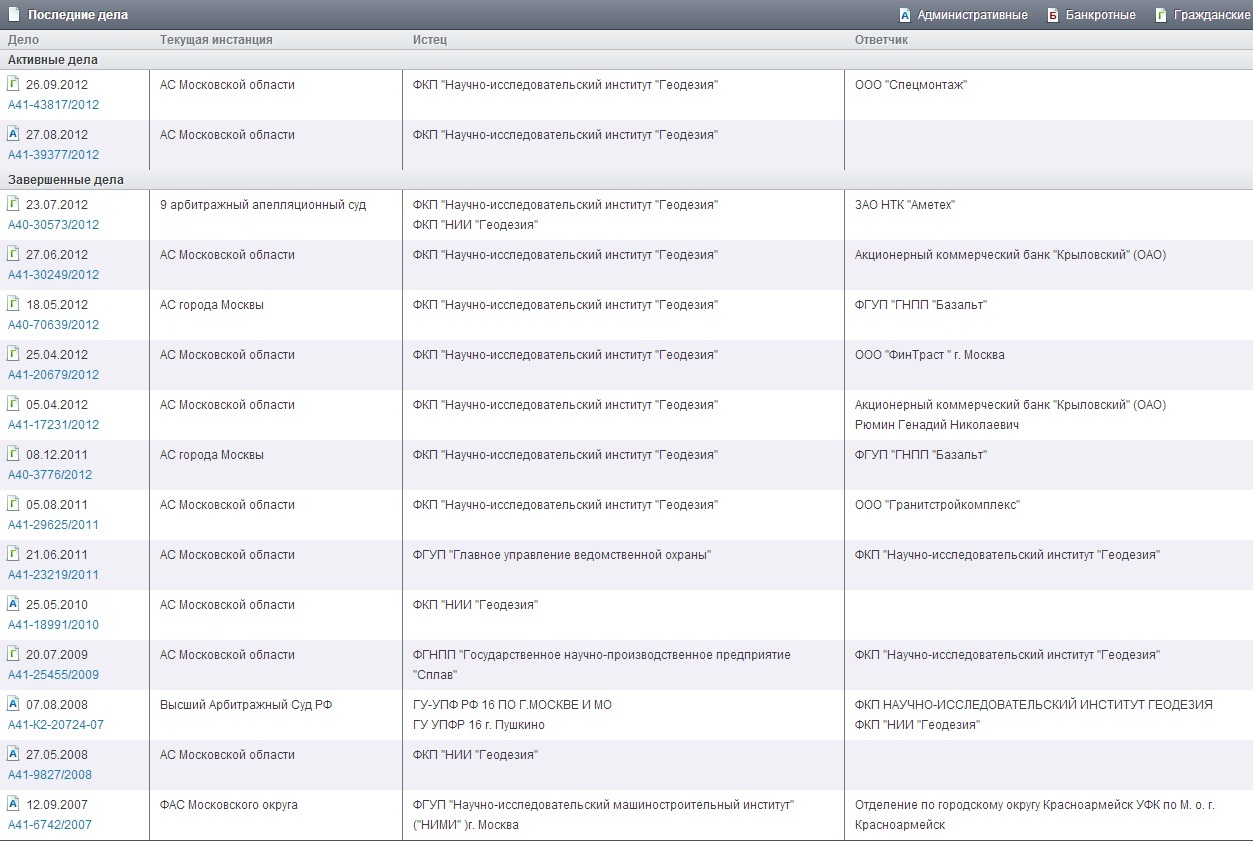Click the civil case icon next to 23.07.2012
This screenshot has height=841, width=1253.
[13, 204]
